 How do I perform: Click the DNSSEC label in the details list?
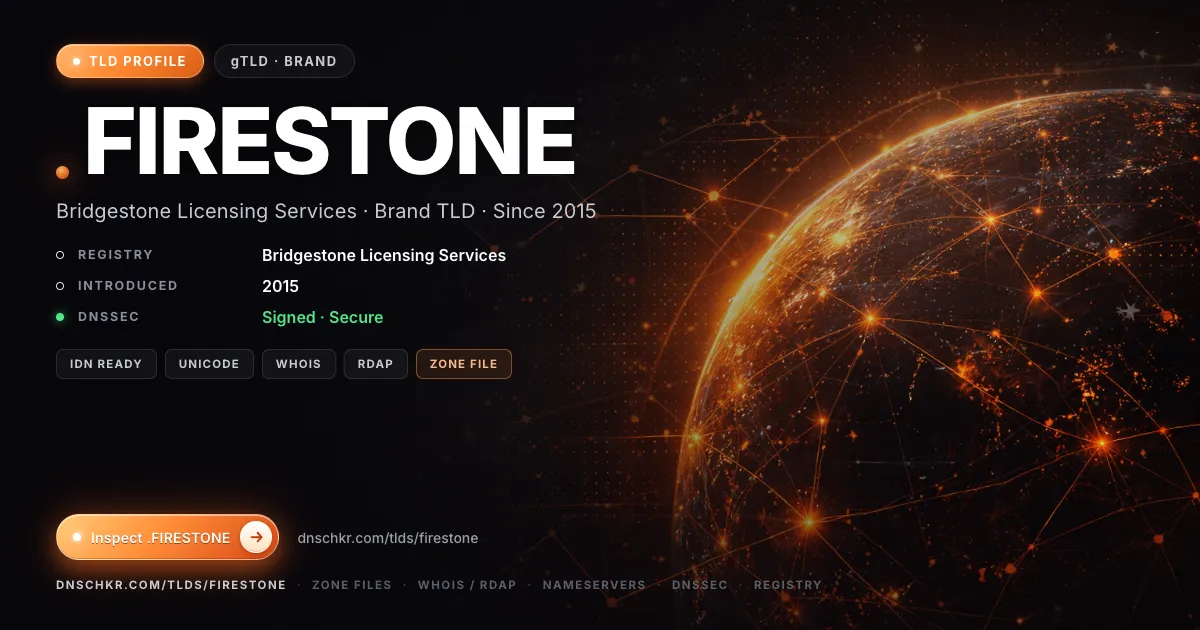[x=108, y=317]
